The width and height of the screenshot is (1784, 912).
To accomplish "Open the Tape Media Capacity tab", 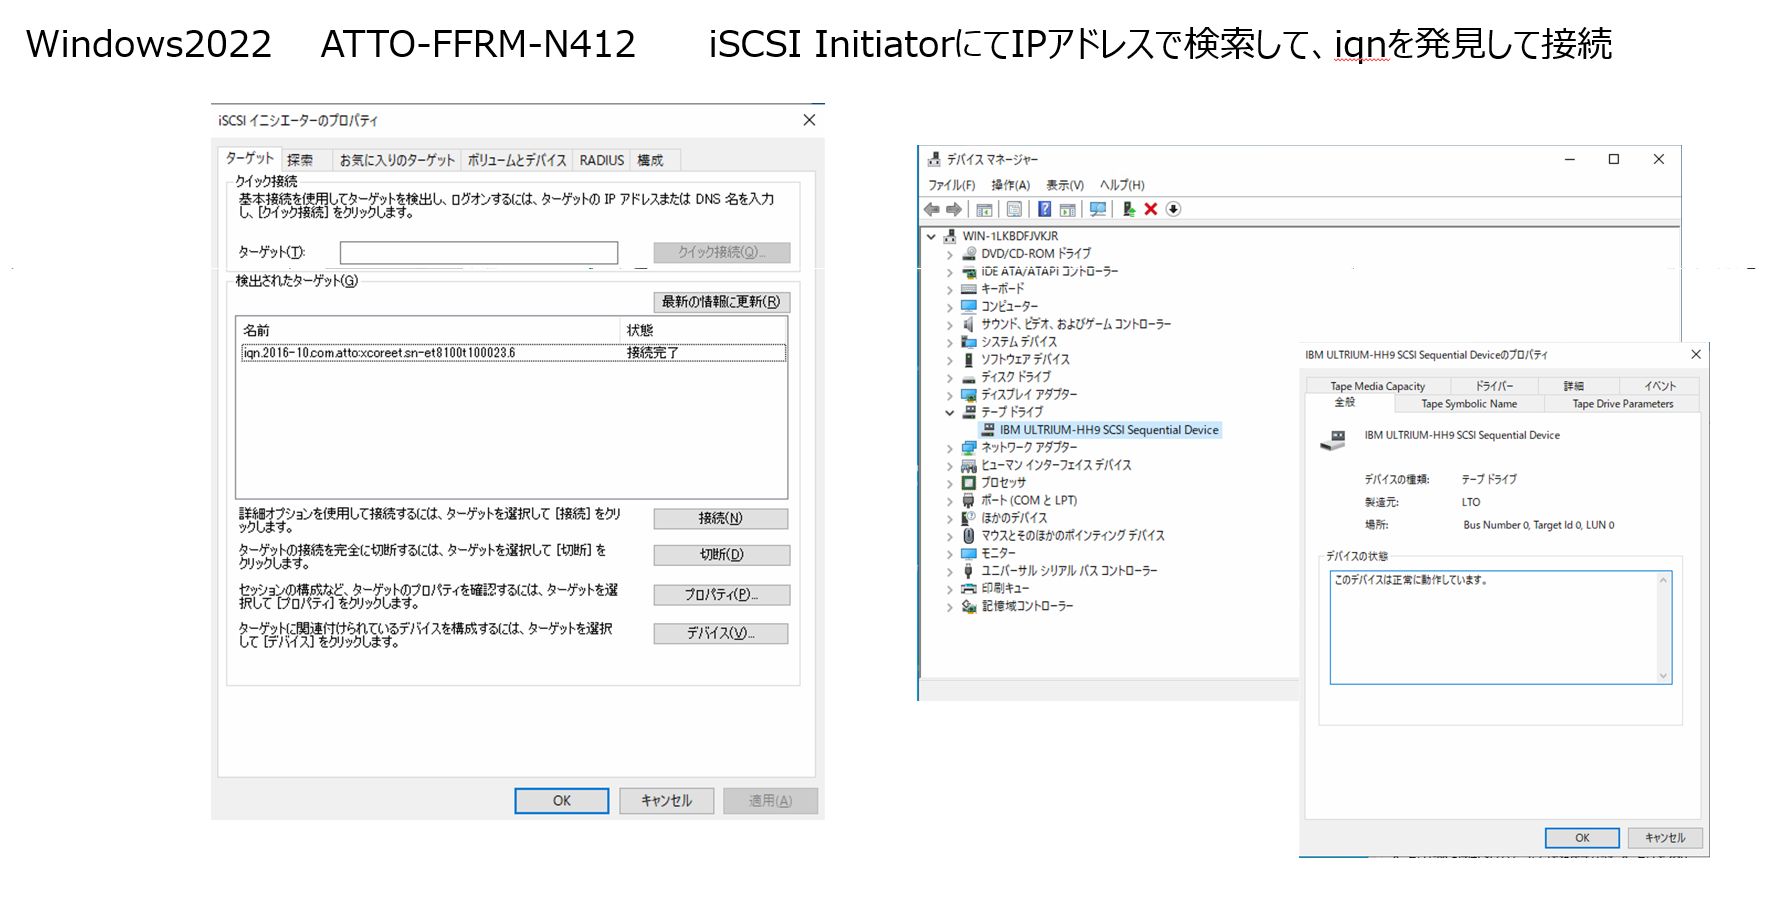I will [1377, 386].
